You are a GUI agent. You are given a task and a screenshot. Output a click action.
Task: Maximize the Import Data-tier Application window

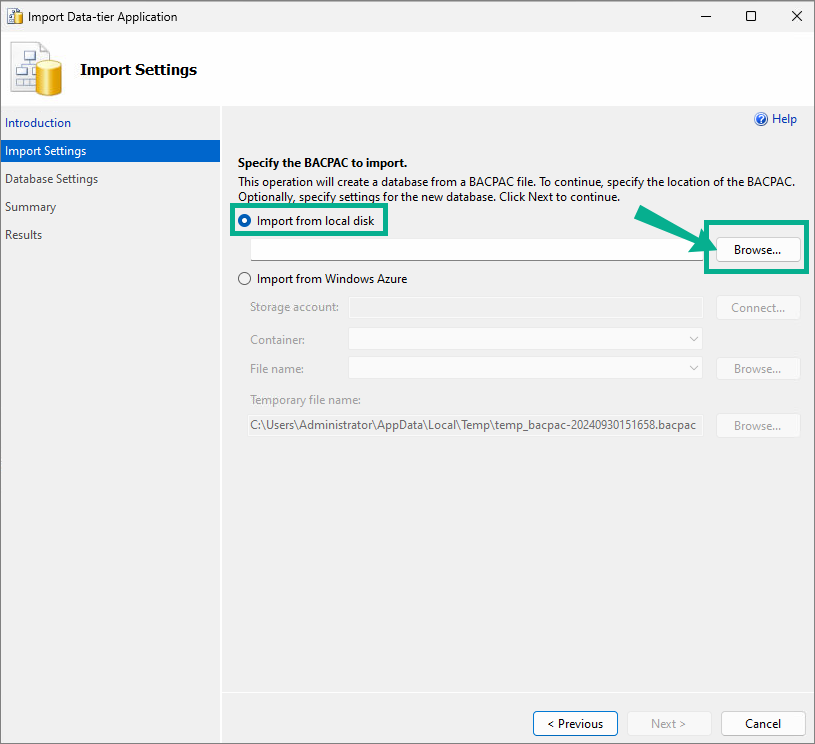coord(751,17)
